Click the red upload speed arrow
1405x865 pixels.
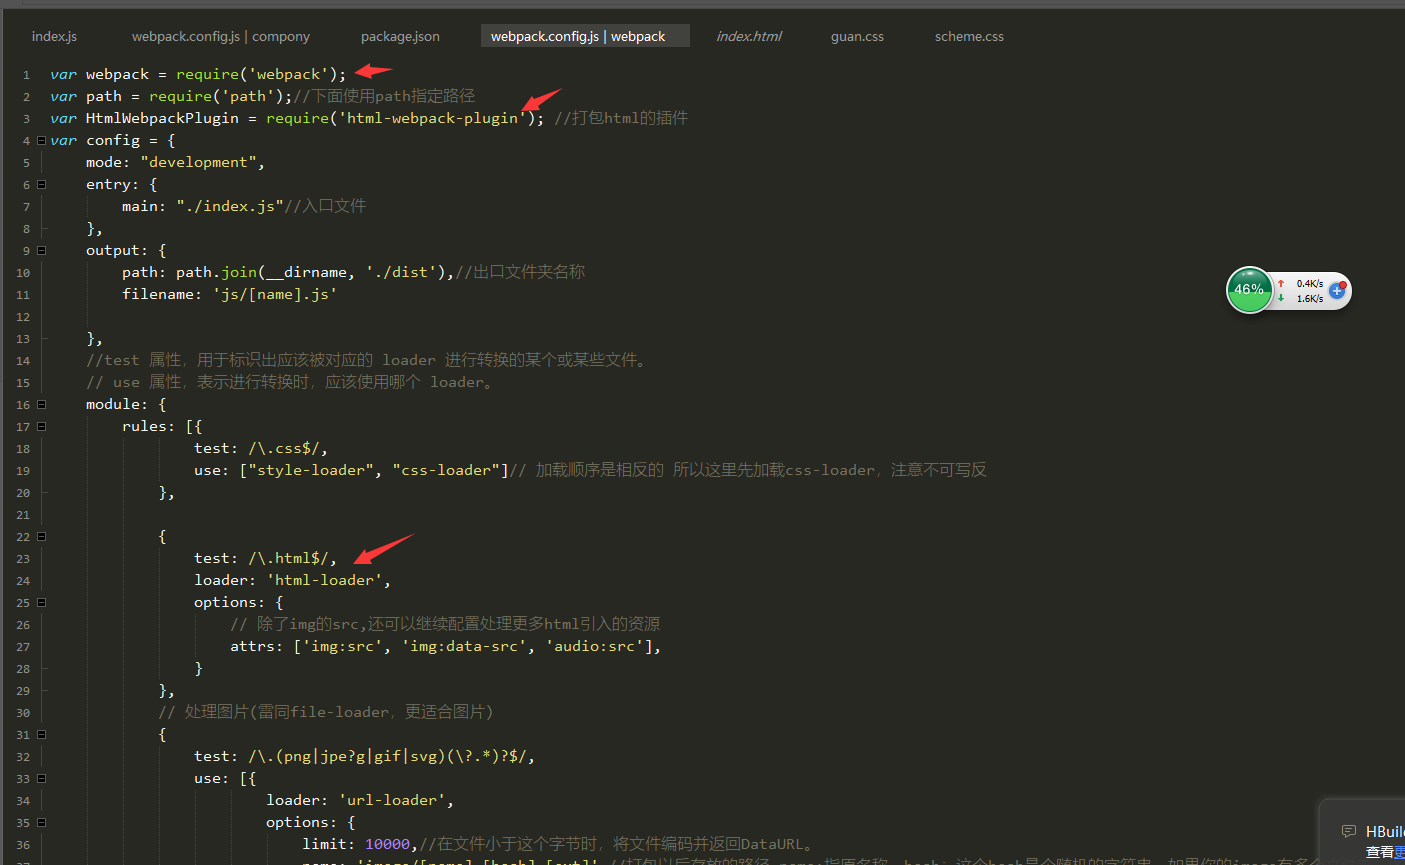pos(1281,283)
